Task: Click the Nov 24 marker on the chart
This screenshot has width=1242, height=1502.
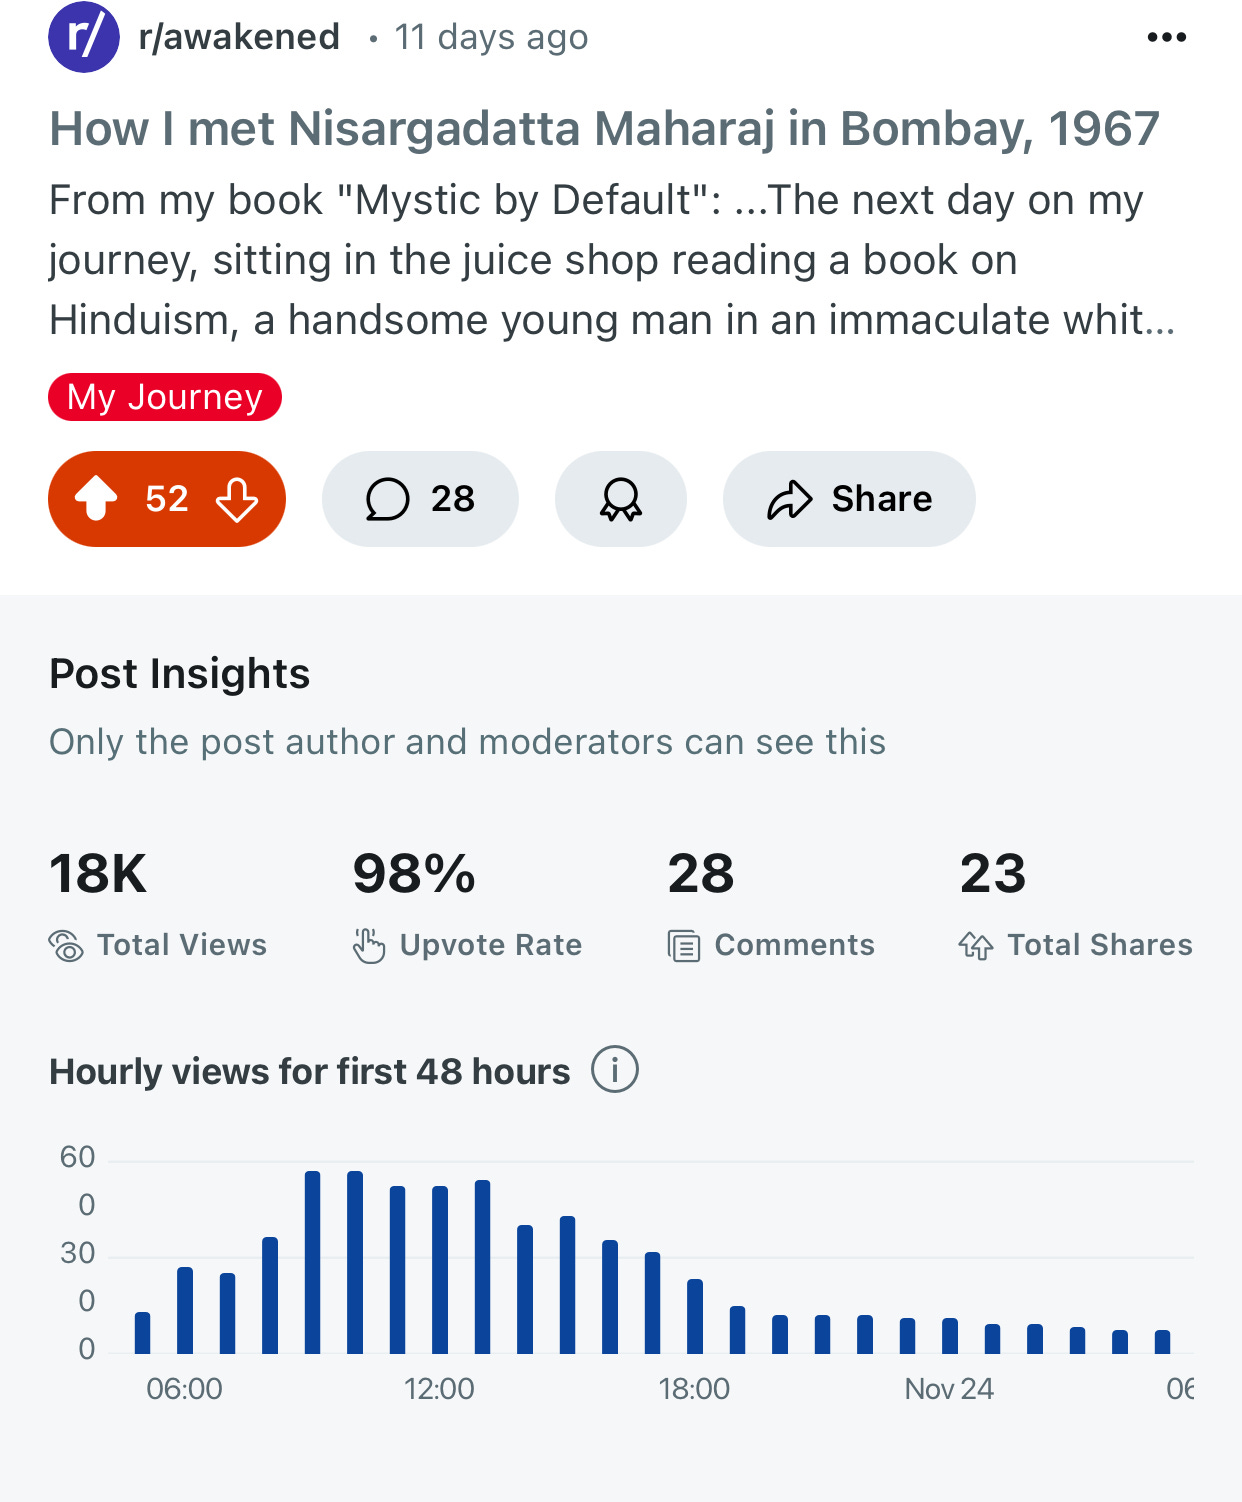Action: [948, 1389]
